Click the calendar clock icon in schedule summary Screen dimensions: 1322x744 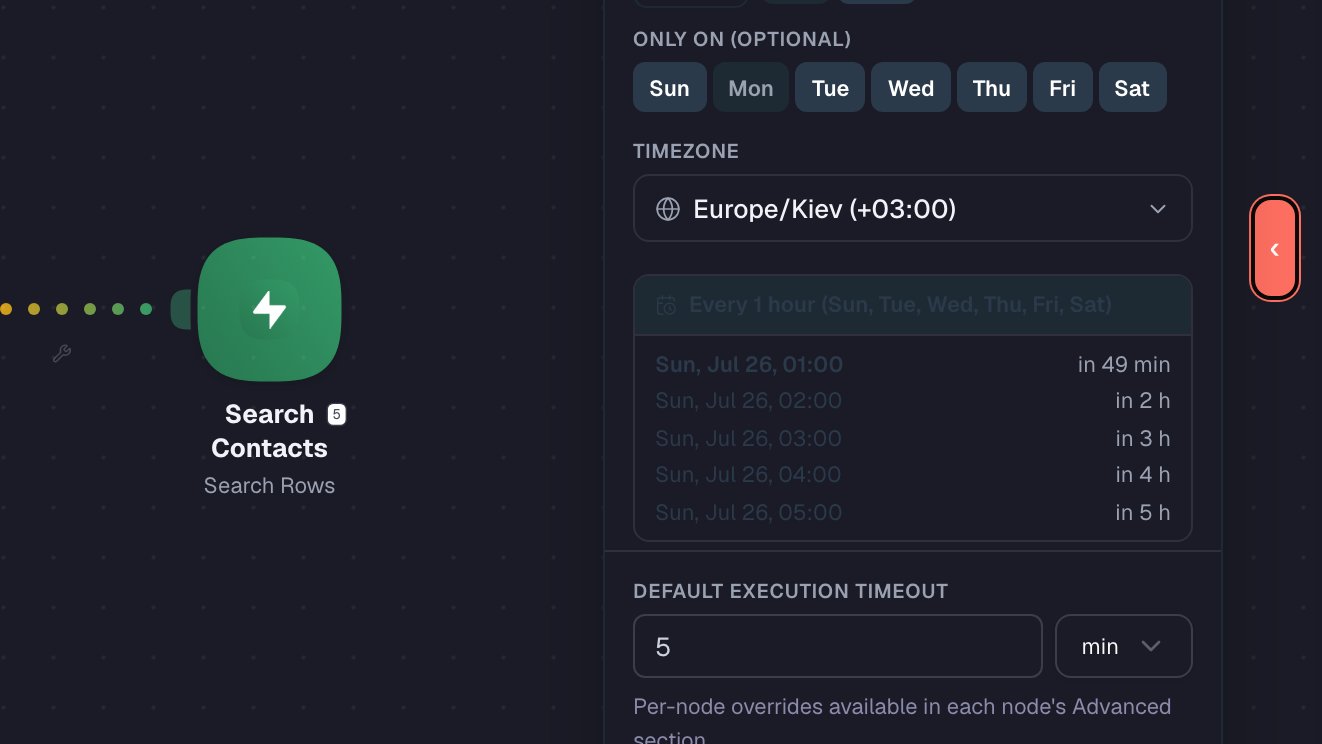tap(666, 305)
